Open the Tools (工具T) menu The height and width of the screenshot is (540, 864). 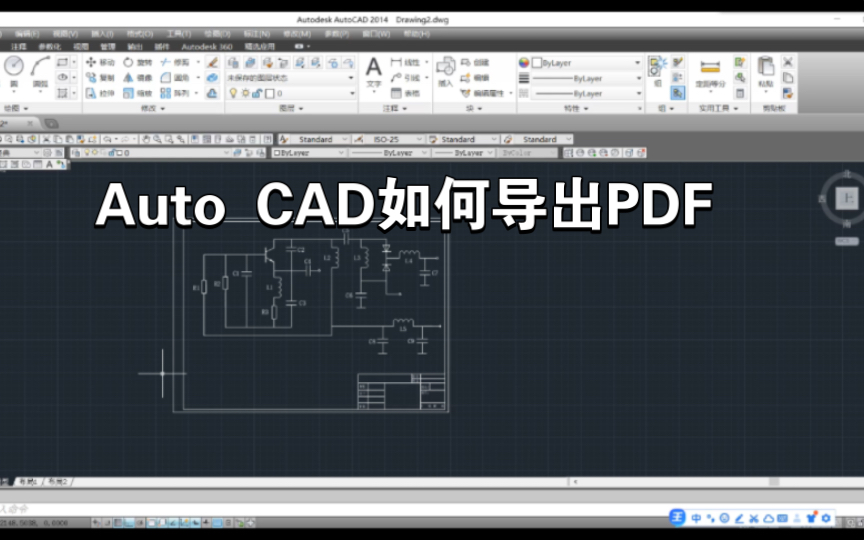tap(179, 34)
